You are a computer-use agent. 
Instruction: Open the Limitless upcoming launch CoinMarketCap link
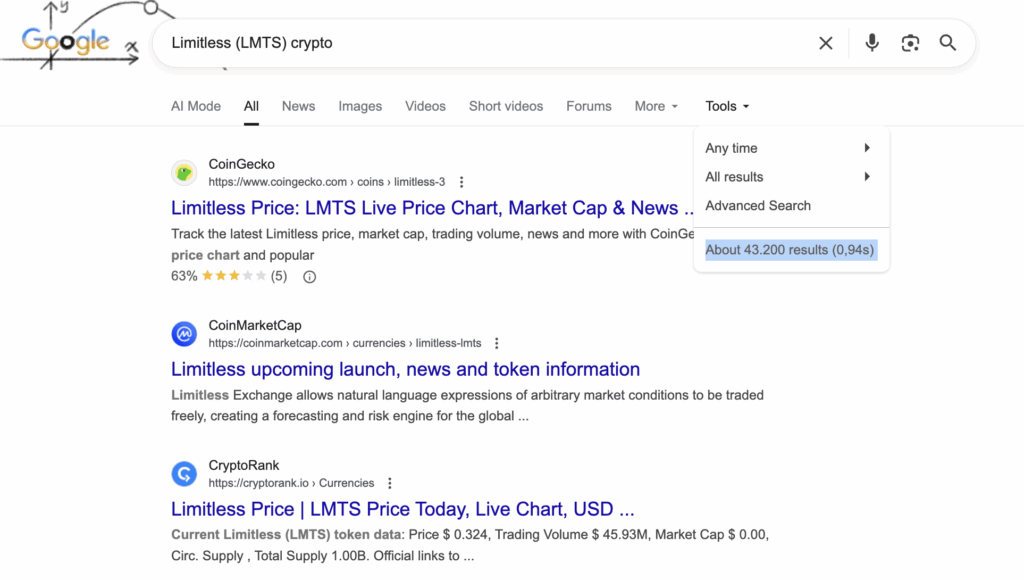405,369
